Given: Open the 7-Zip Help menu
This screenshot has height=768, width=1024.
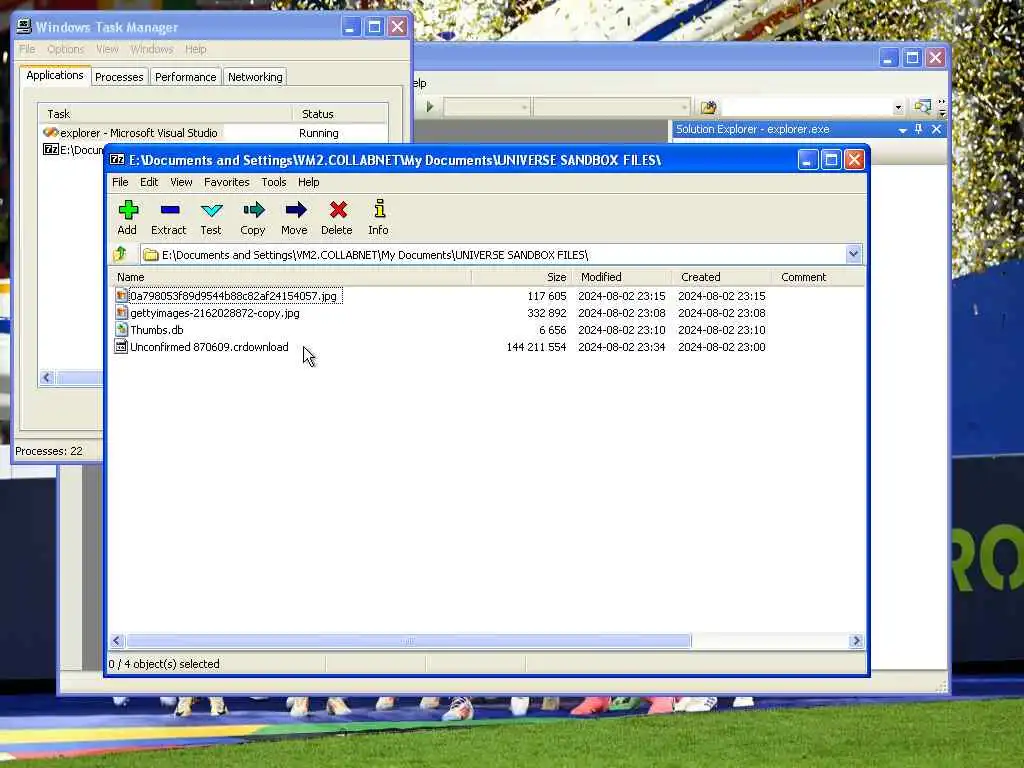Looking at the screenshot, I should coord(308,182).
